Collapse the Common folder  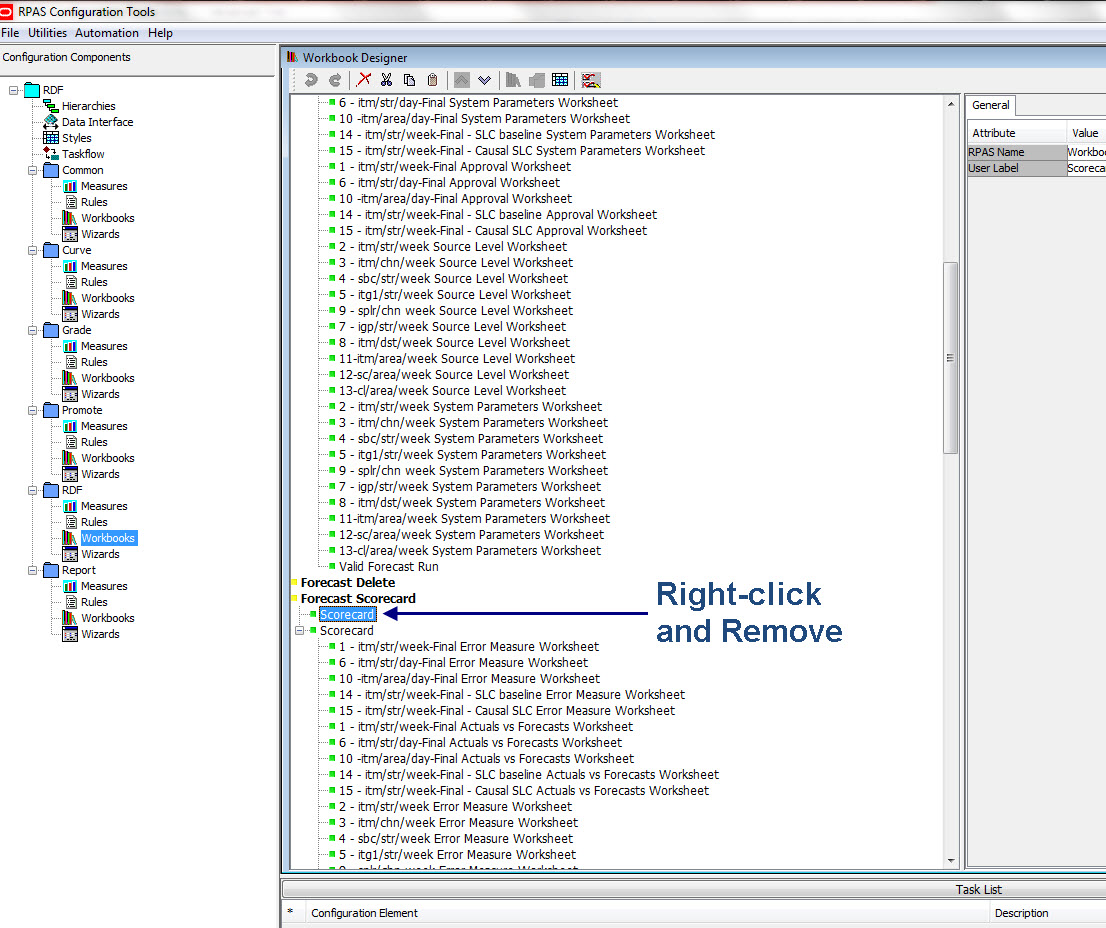(32, 170)
